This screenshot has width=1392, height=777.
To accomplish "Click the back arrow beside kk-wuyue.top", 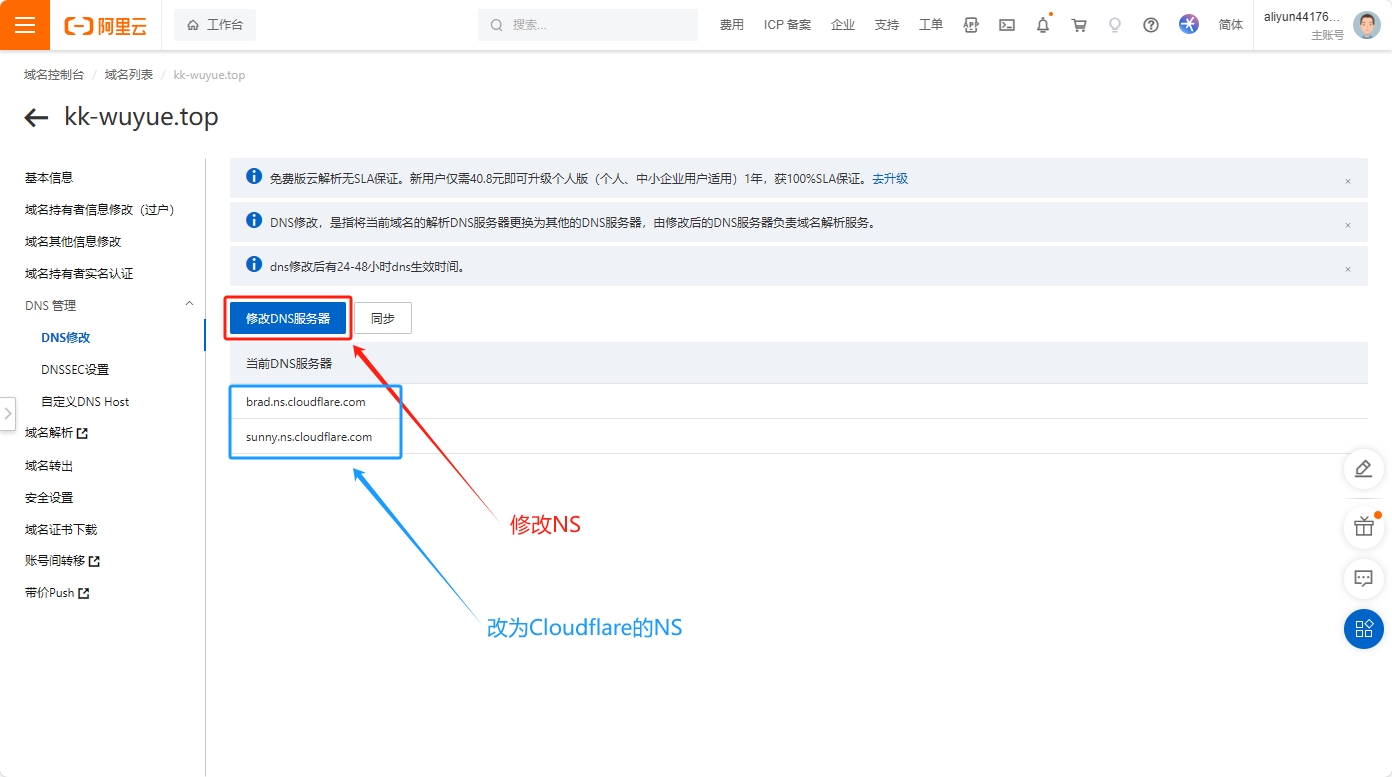I will pyautogui.click(x=36, y=118).
